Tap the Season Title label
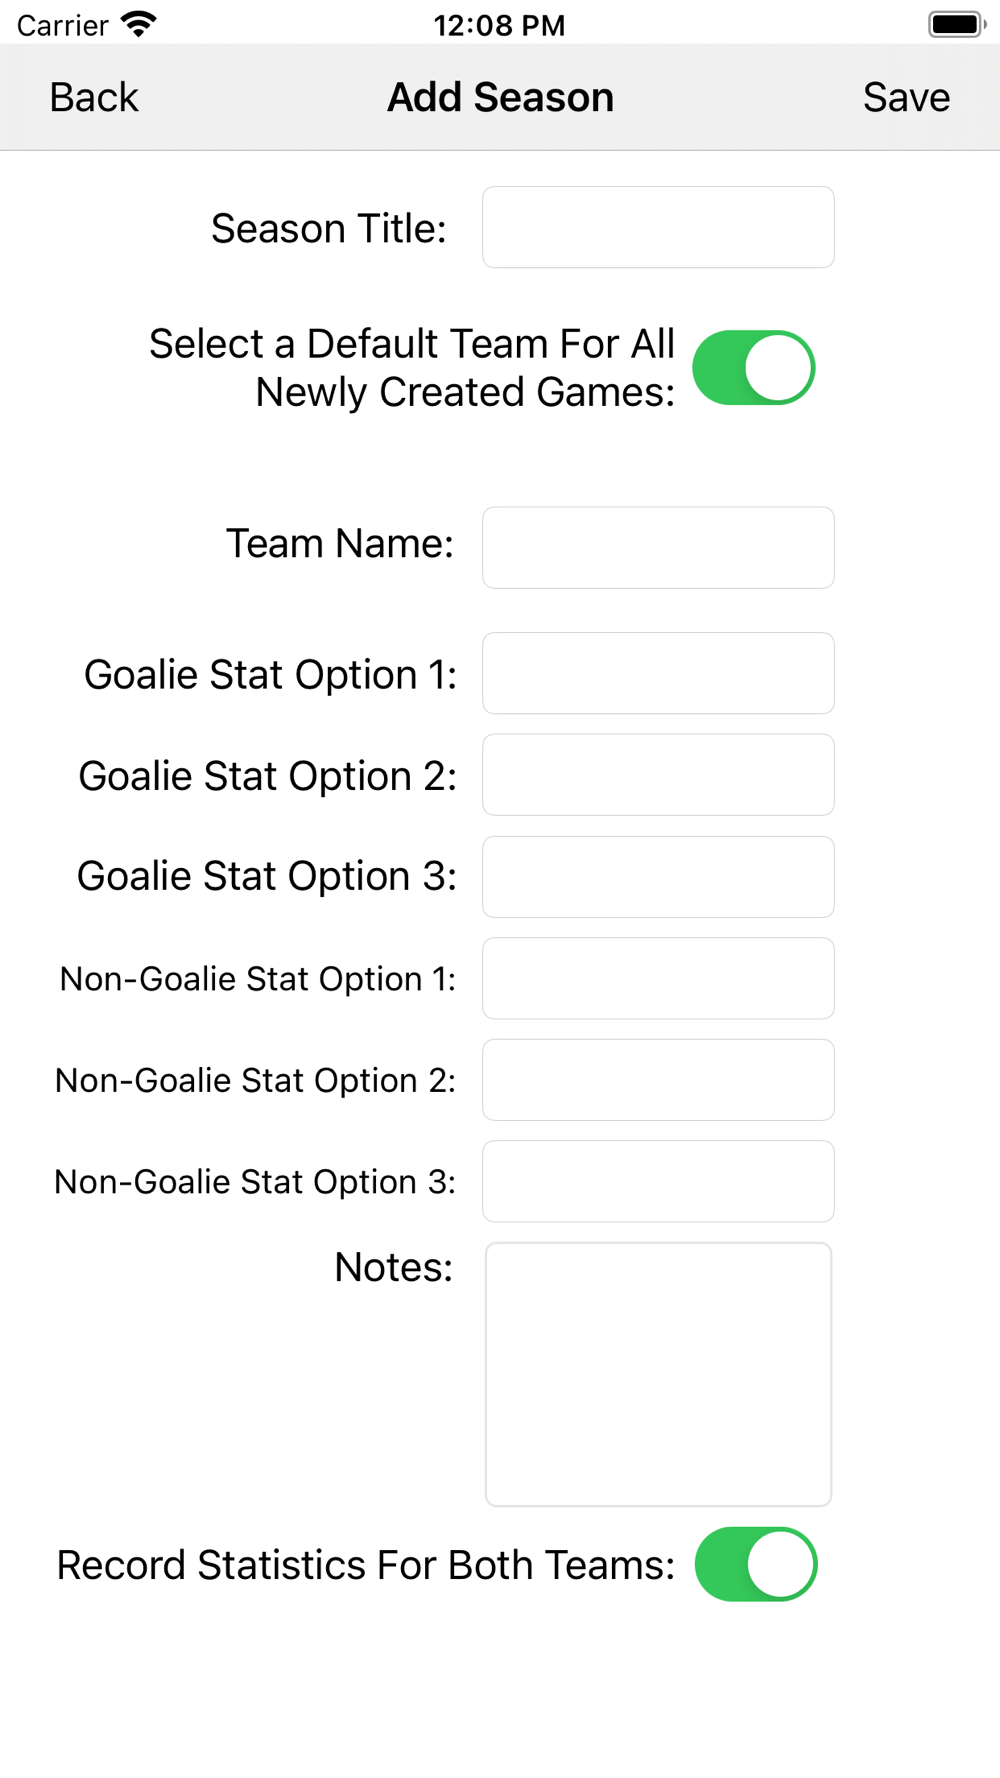This screenshot has height=1778, width=1000. 328,229
